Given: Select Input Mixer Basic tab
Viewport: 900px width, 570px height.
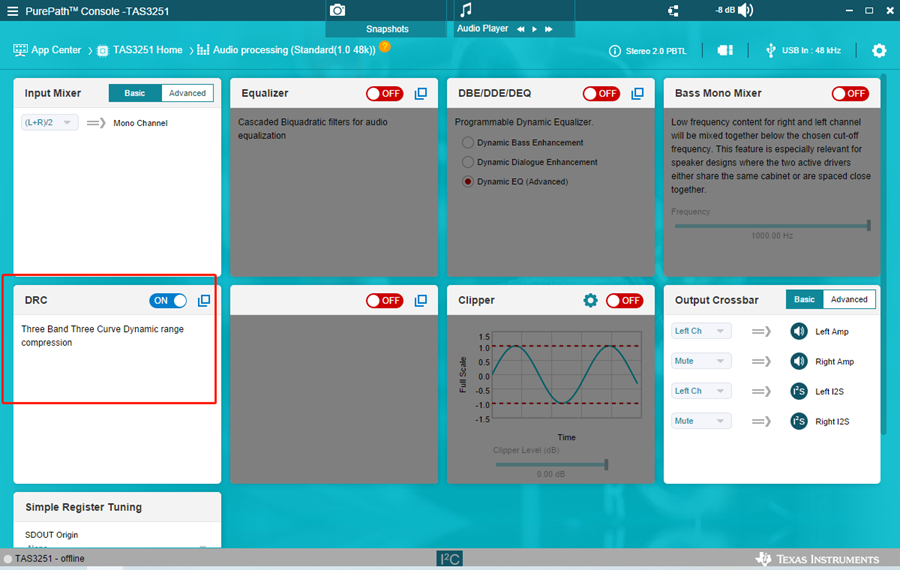Looking at the screenshot, I should [x=135, y=93].
